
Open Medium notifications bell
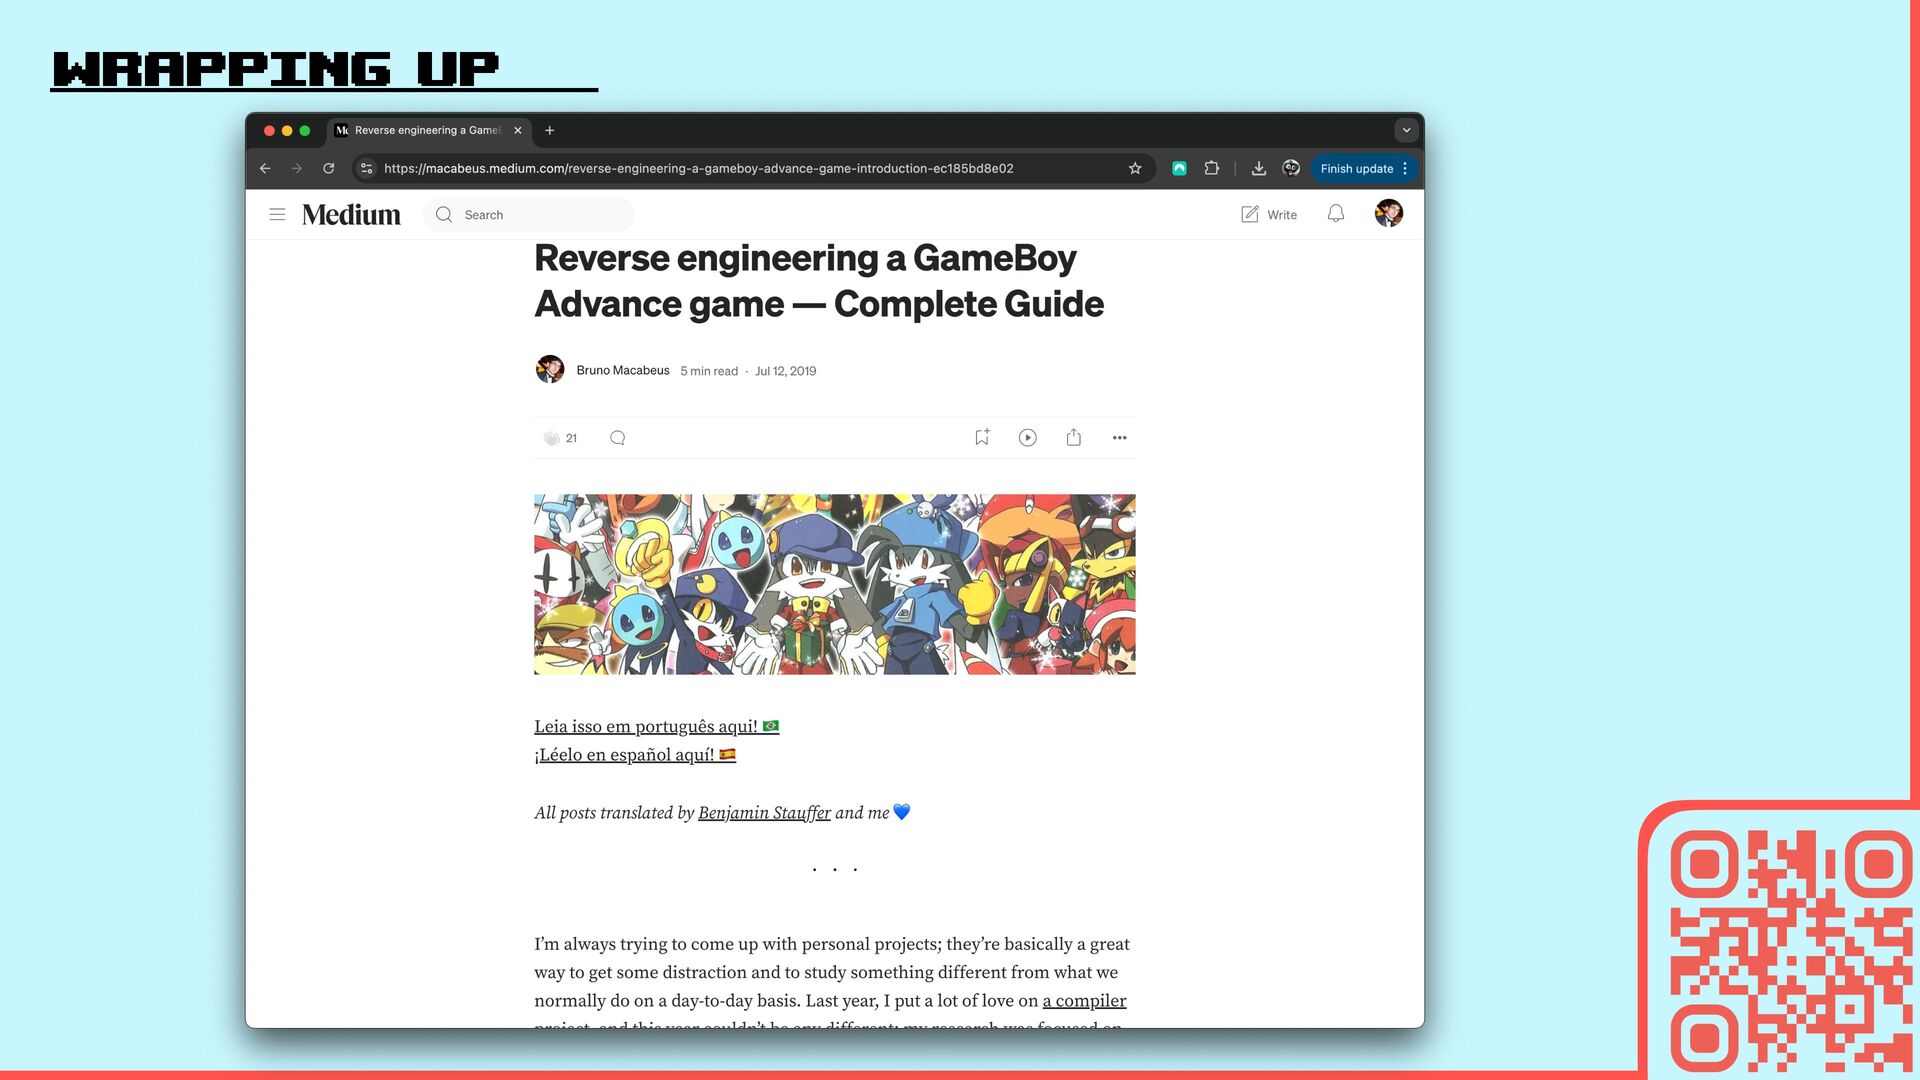tap(1335, 214)
